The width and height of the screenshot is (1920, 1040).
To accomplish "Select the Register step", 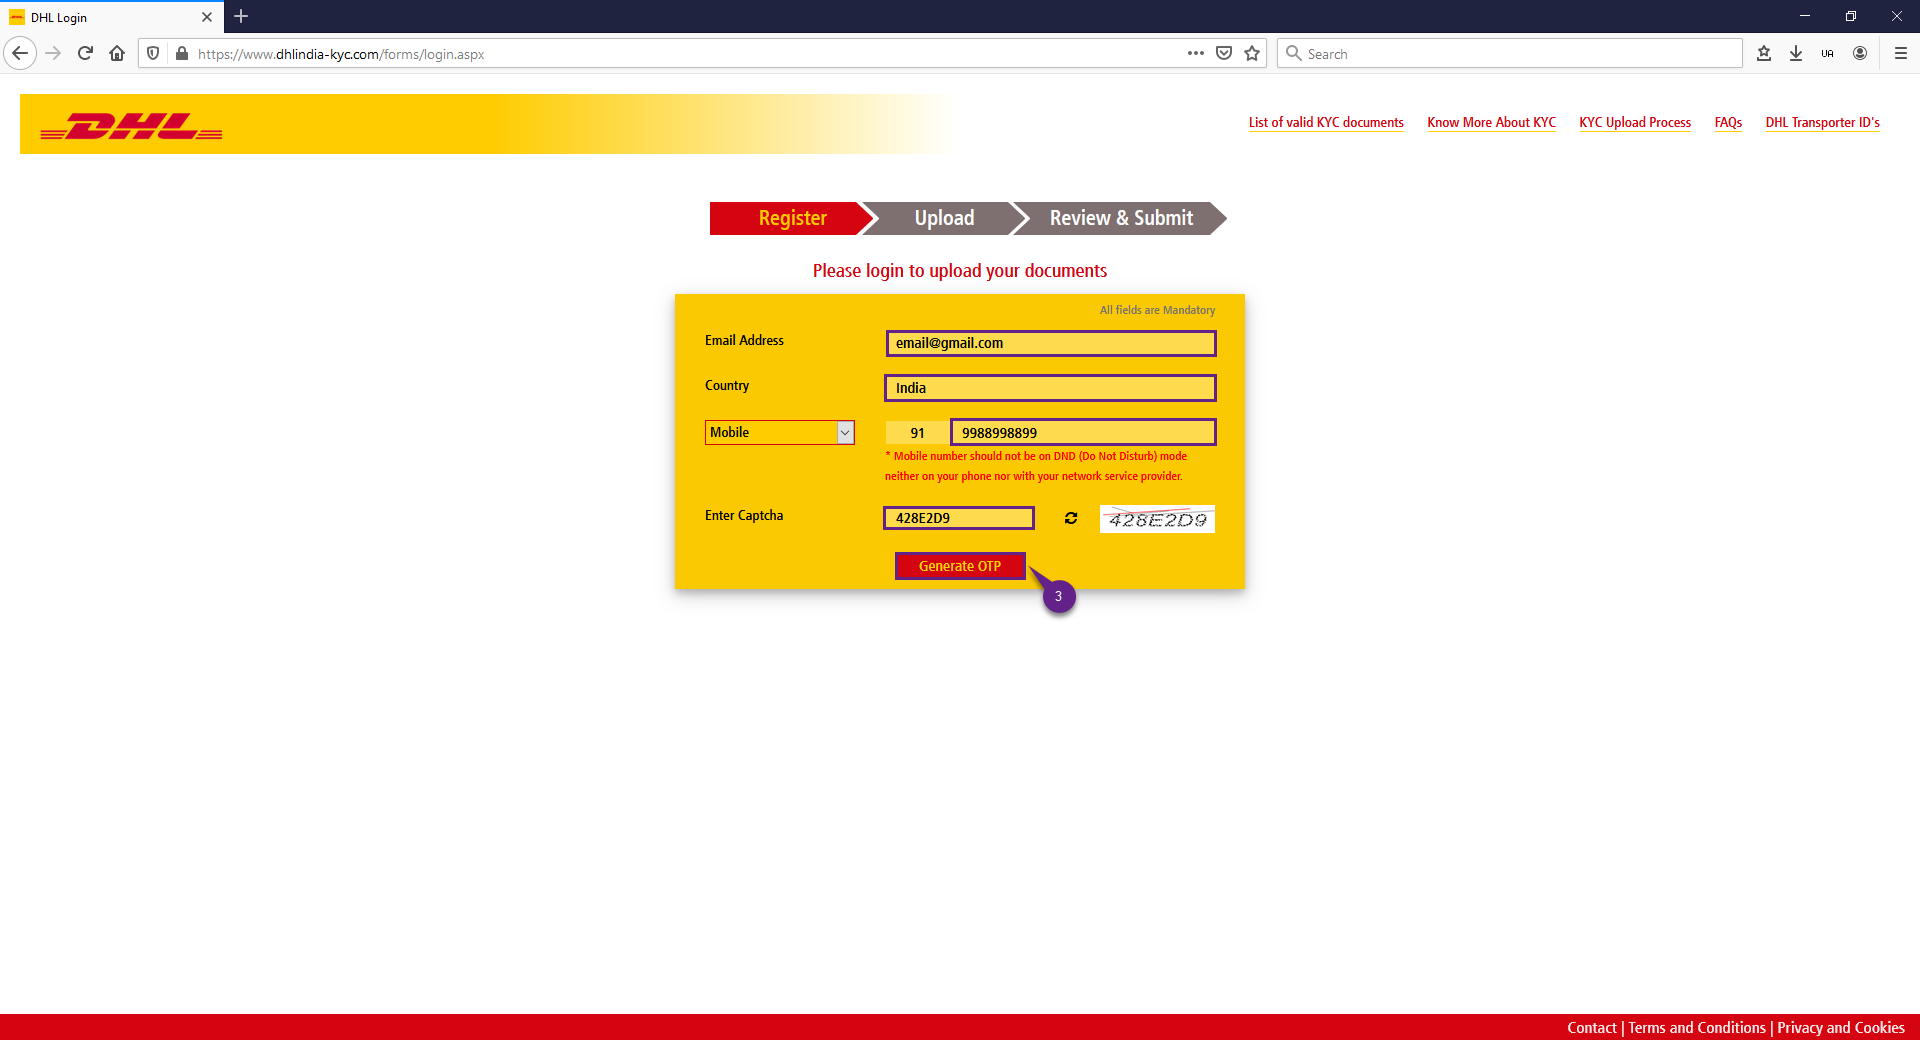I will click(x=792, y=218).
